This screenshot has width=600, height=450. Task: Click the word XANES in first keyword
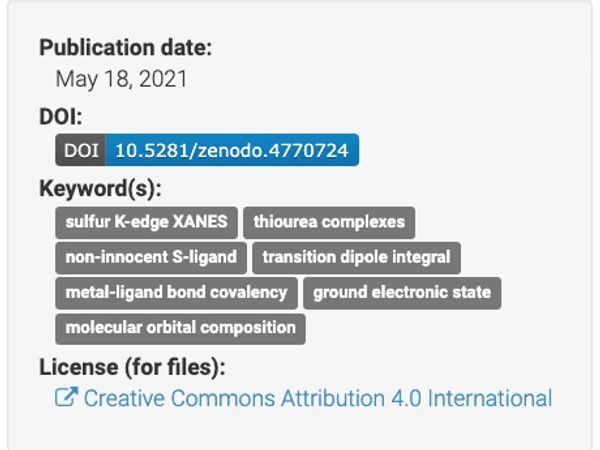[x=200, y=222]
